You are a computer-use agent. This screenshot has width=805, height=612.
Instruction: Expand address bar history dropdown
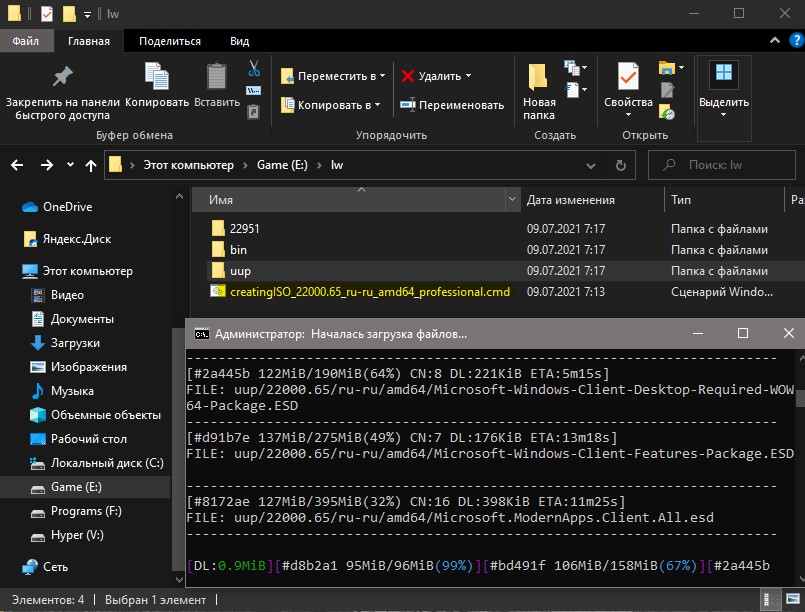click(591, 165)
